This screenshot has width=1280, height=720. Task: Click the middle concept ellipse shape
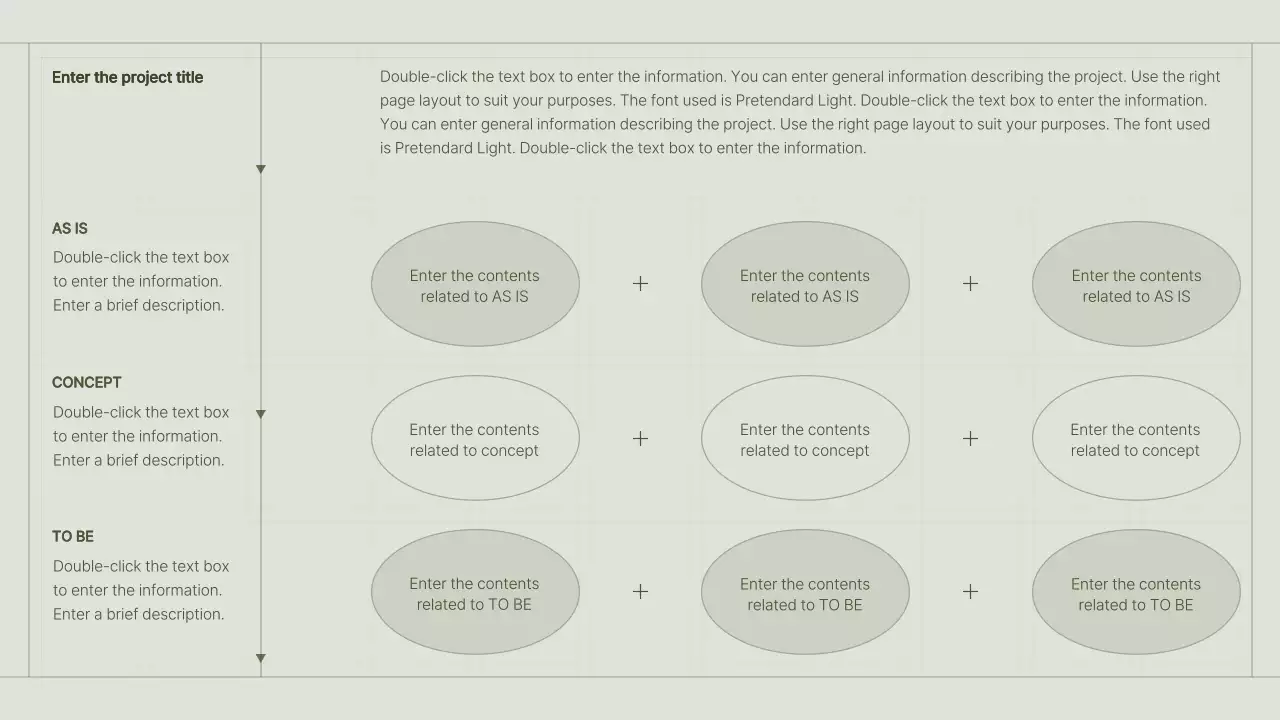tap(805, 439)
